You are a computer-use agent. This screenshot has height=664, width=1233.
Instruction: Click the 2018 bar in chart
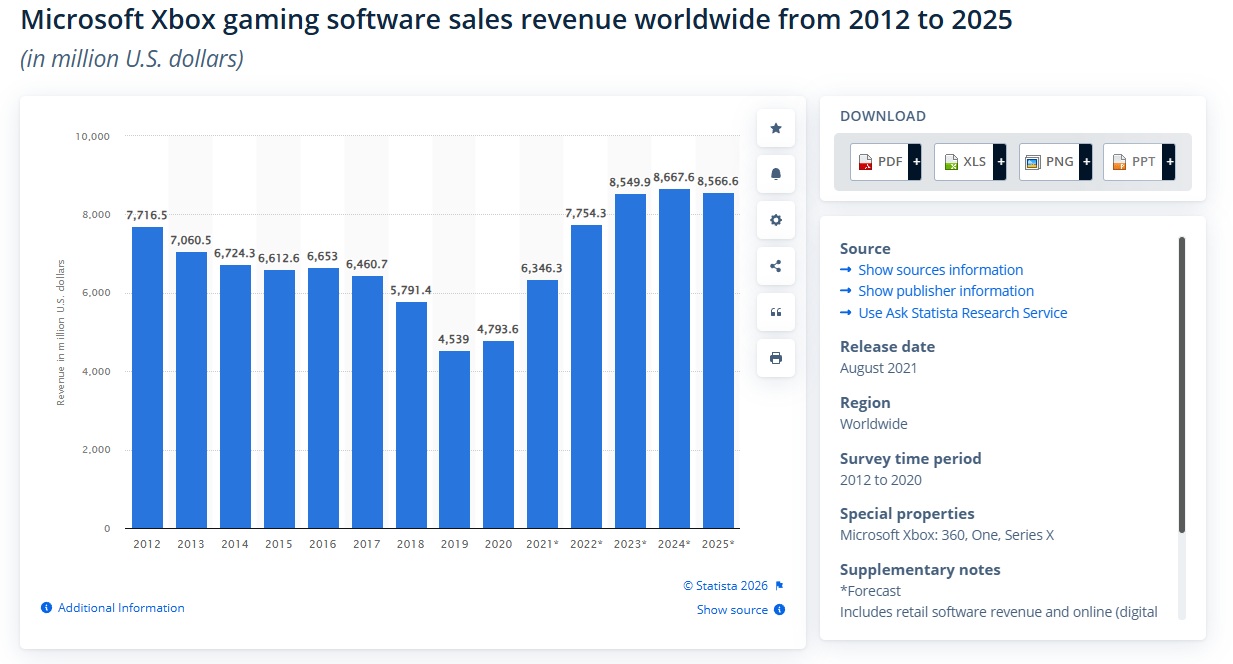pyautogui.click(x=411, y=415)
